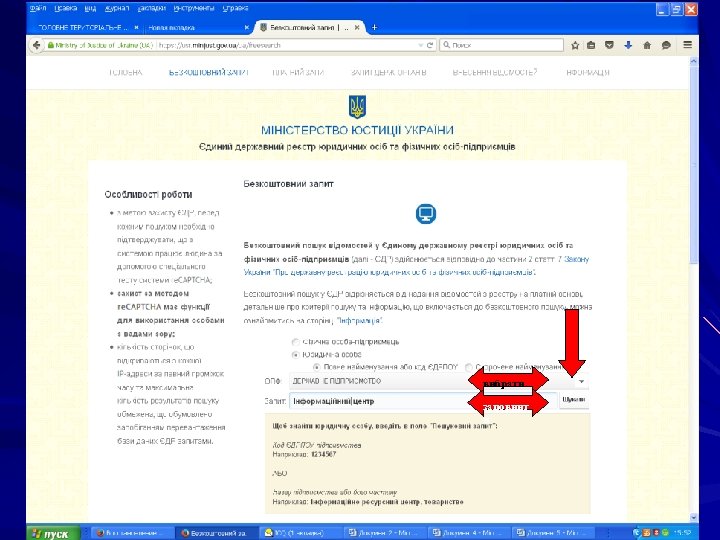This screenshot has height=540, width=720.
Task: Click the Ukrainian trident emblem
Action: [357, 107]
